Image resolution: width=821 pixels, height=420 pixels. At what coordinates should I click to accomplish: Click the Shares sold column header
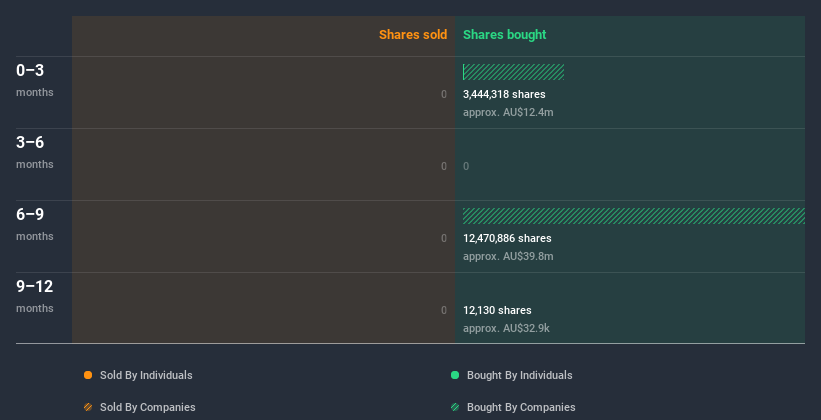pos(413,35)
